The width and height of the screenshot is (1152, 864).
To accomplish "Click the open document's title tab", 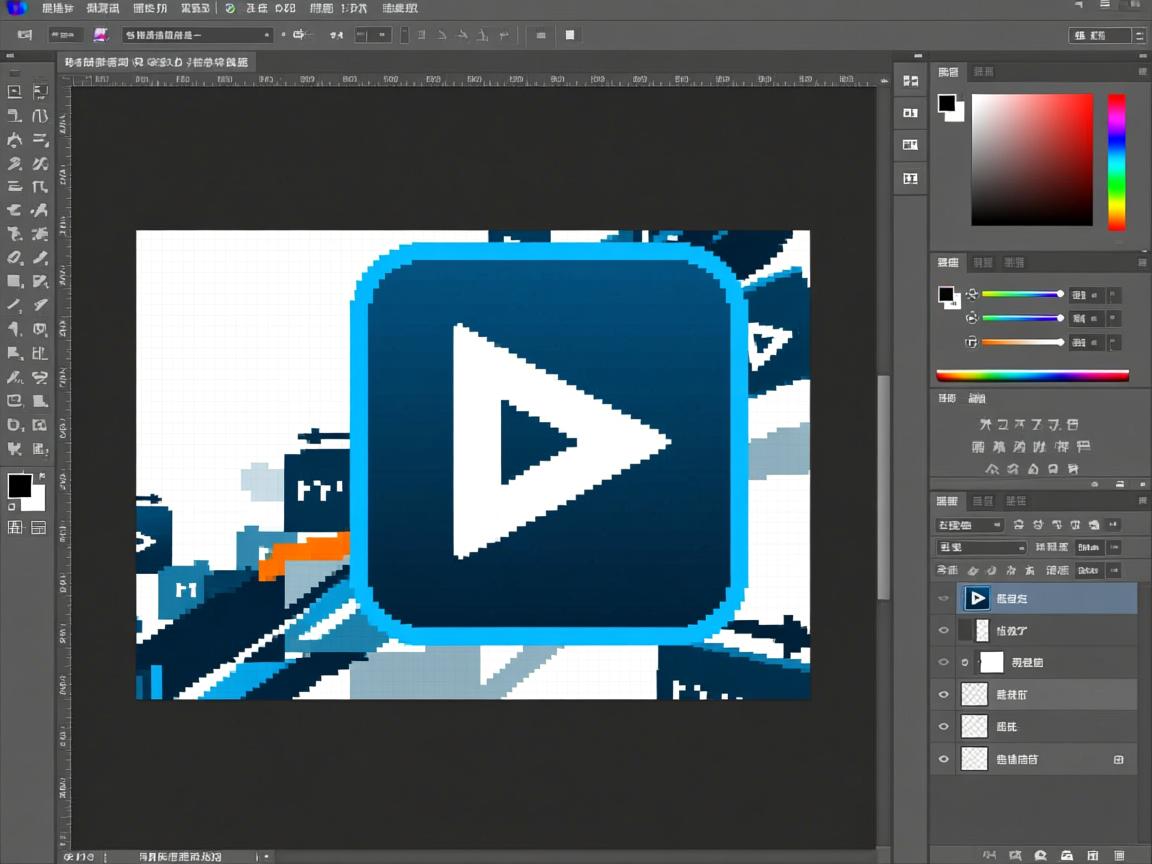I will click(x=156, y=62).
